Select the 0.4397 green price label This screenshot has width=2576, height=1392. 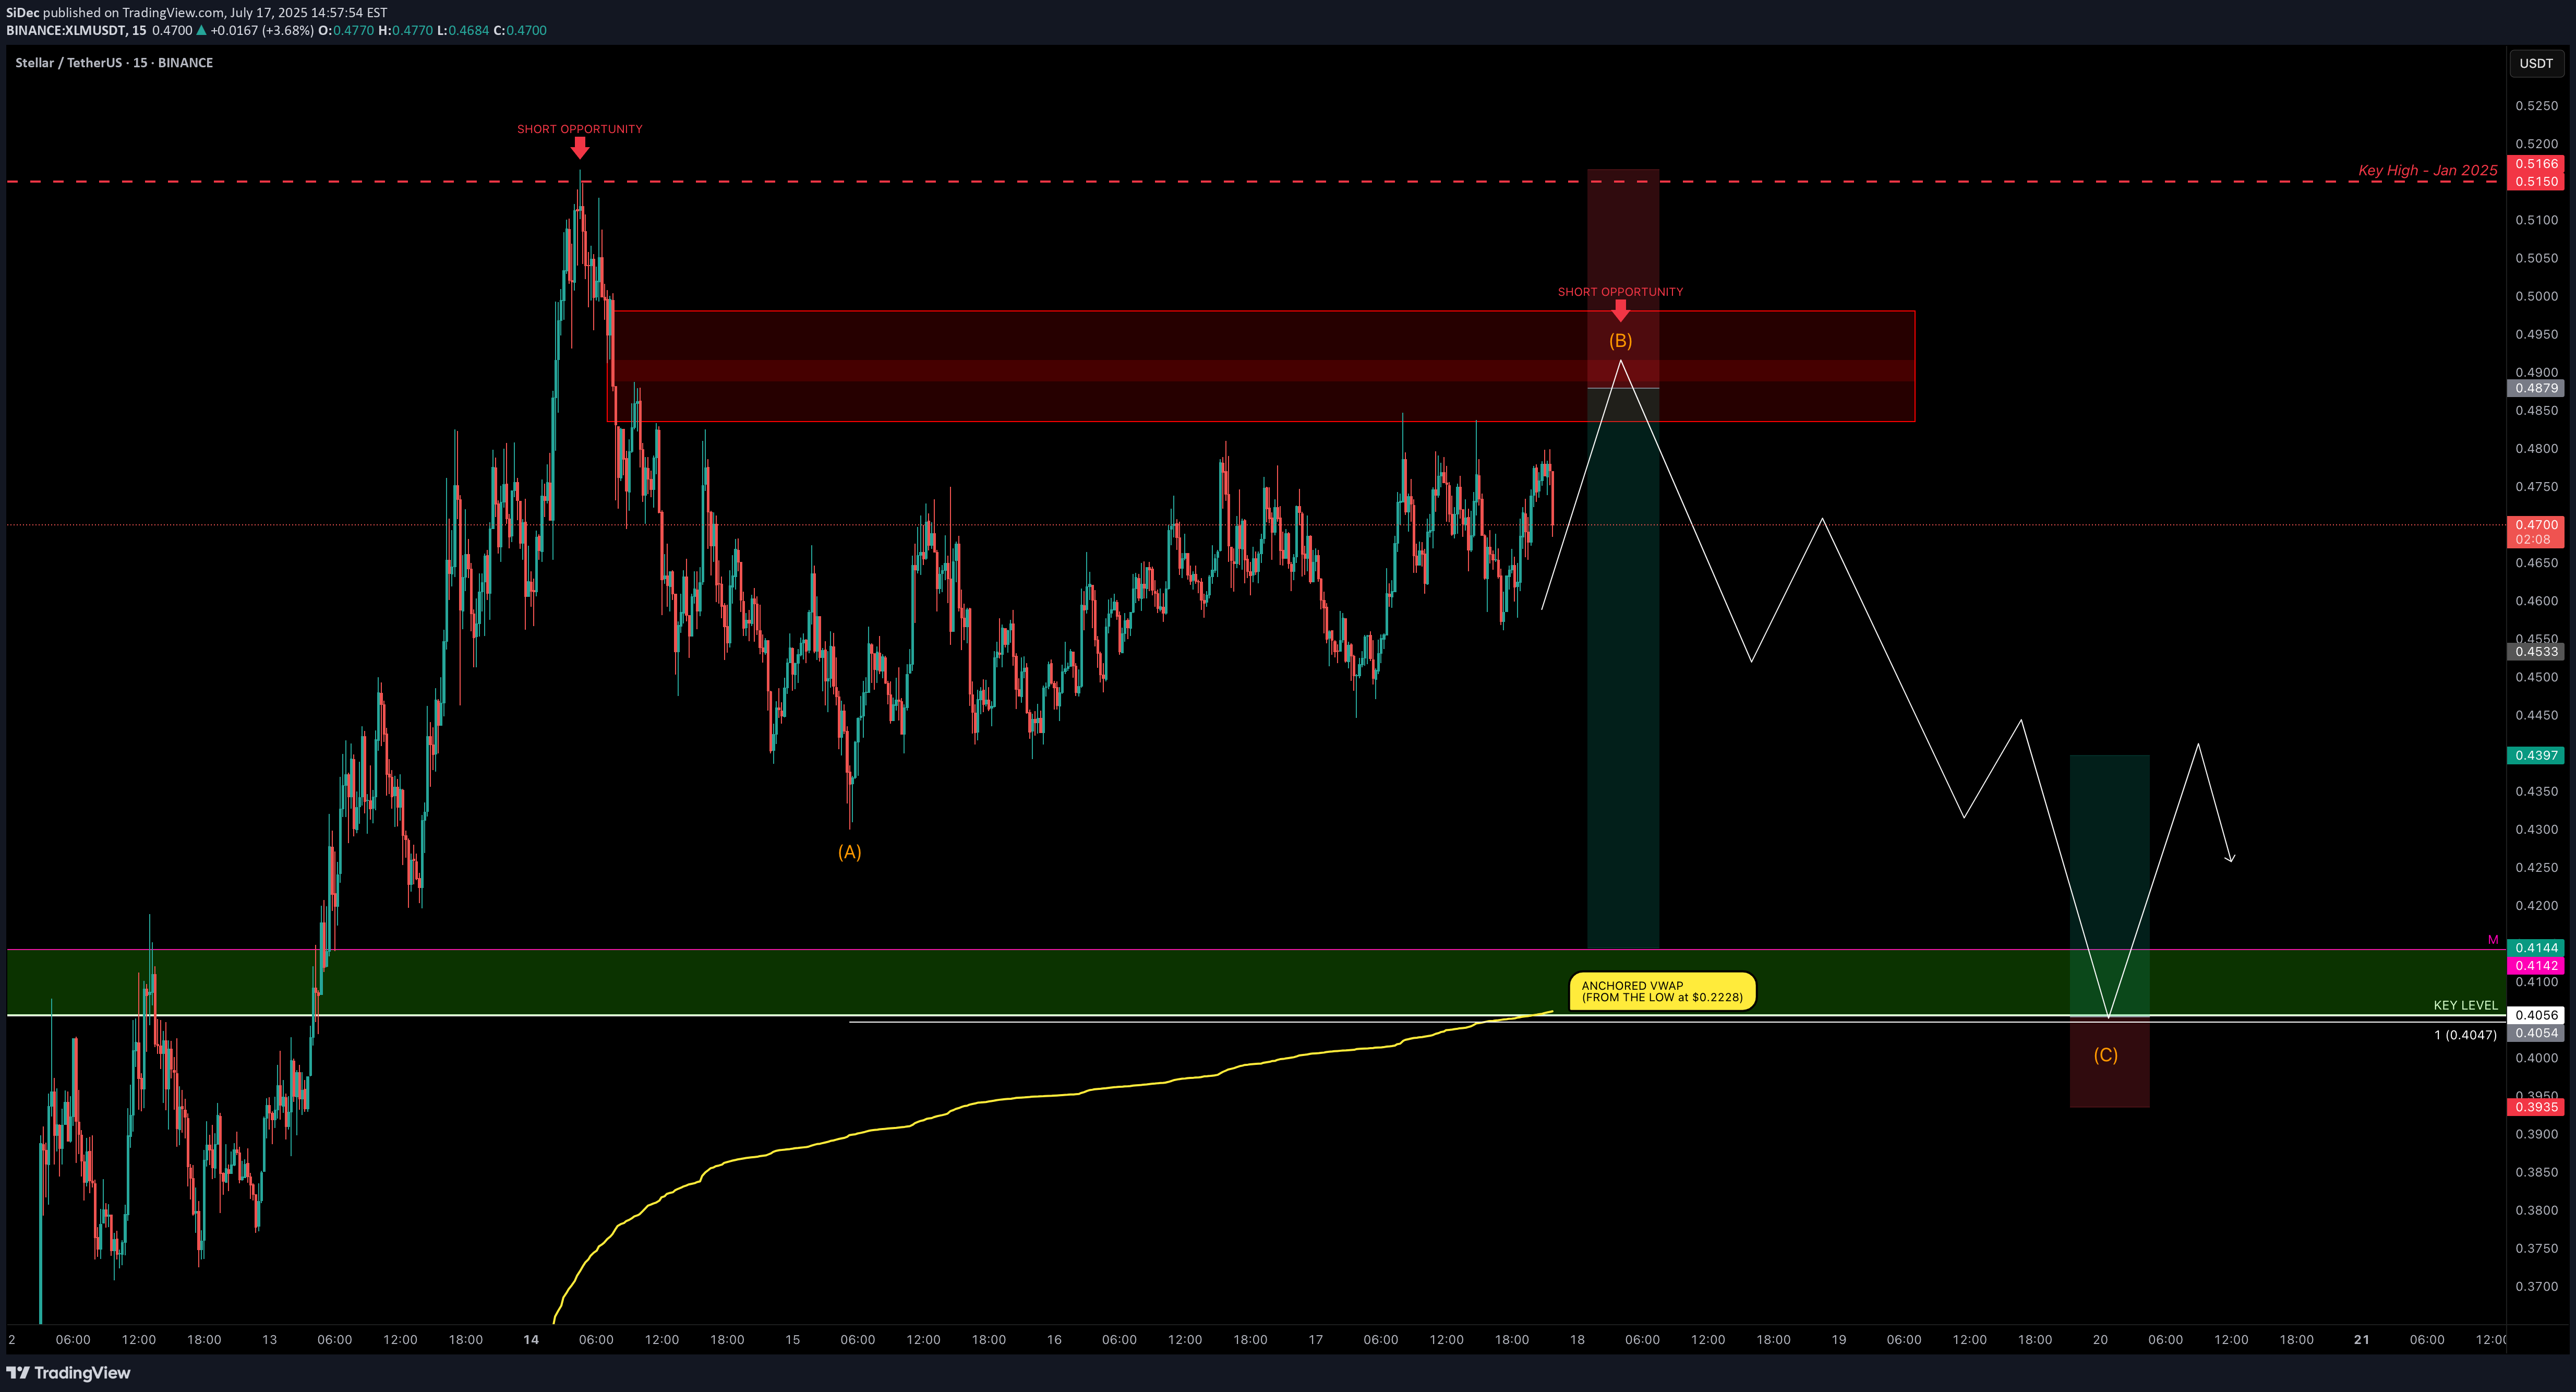2535,756
